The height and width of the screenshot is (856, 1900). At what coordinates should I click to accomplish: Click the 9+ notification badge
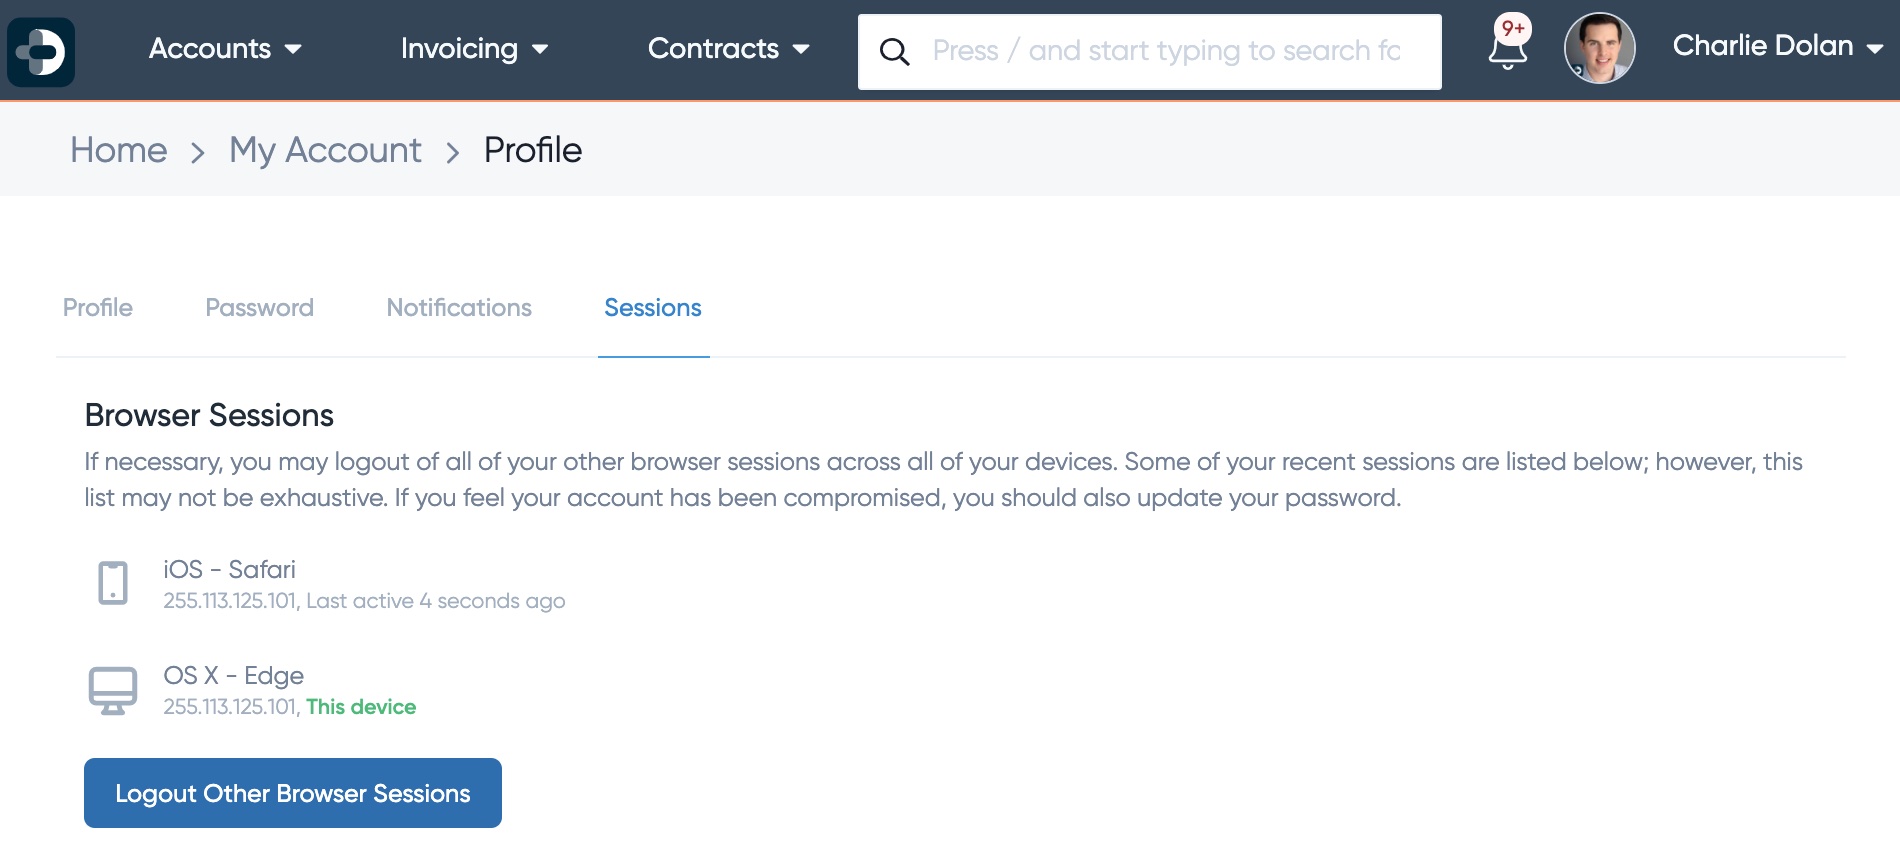tap(1513, 28)
